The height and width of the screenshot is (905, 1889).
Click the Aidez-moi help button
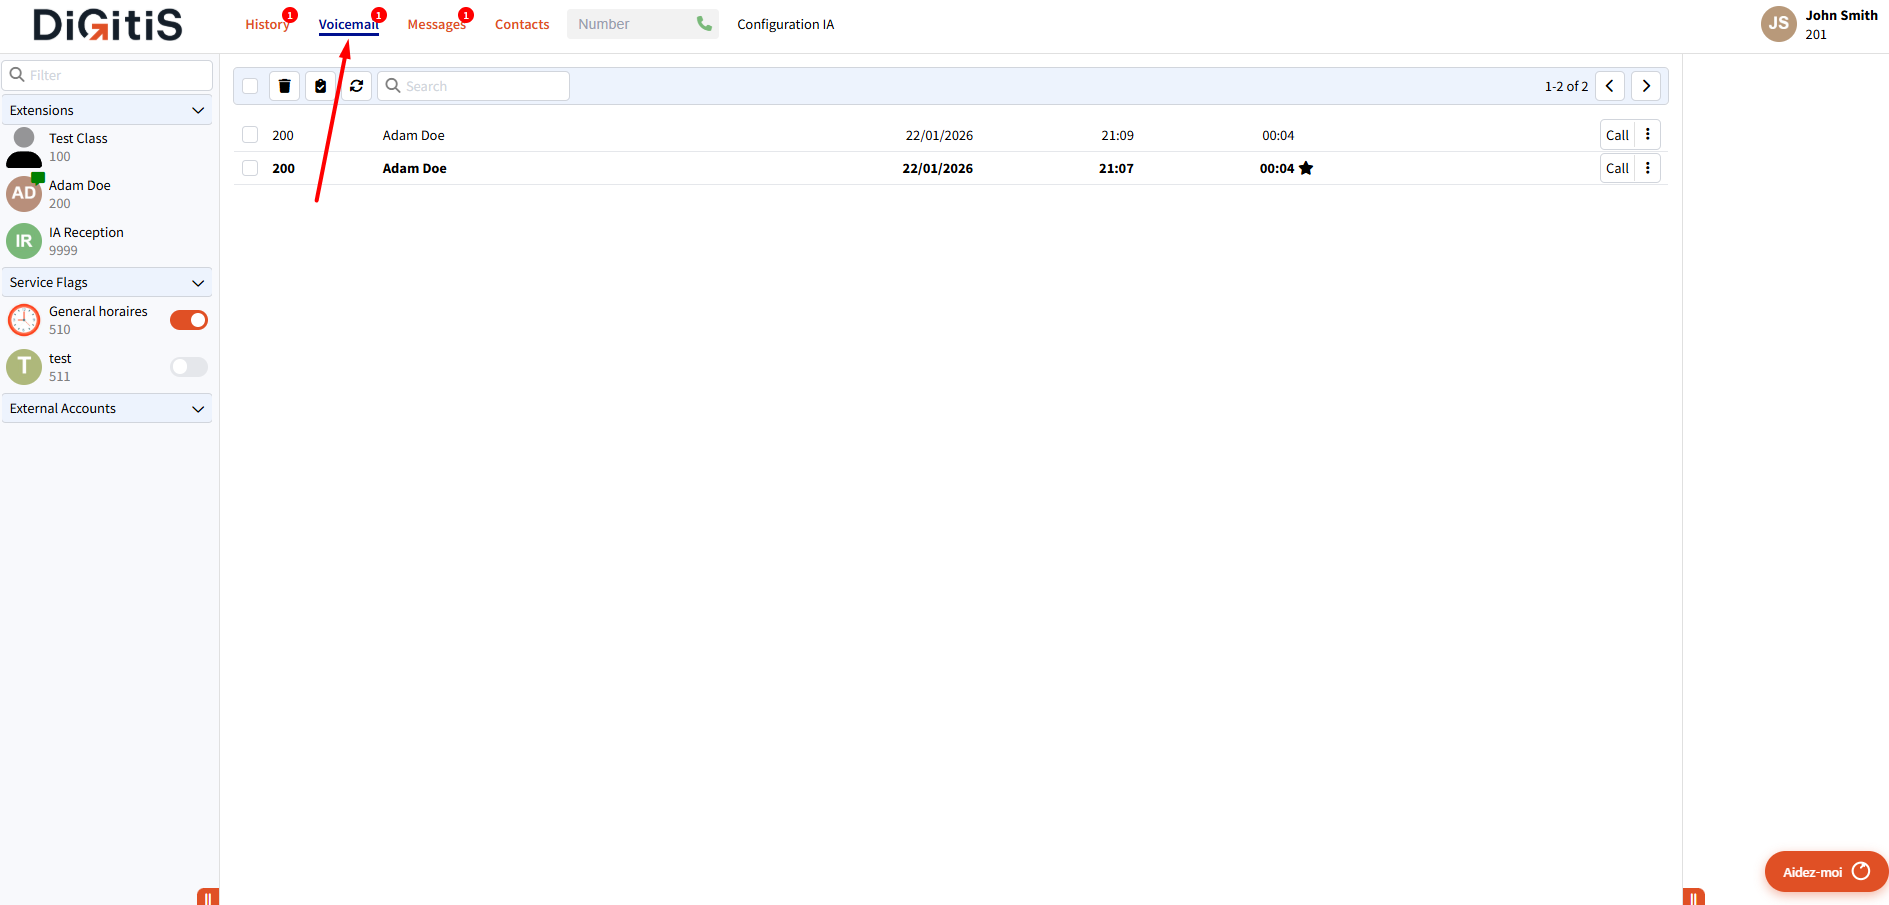[1824, 871]
